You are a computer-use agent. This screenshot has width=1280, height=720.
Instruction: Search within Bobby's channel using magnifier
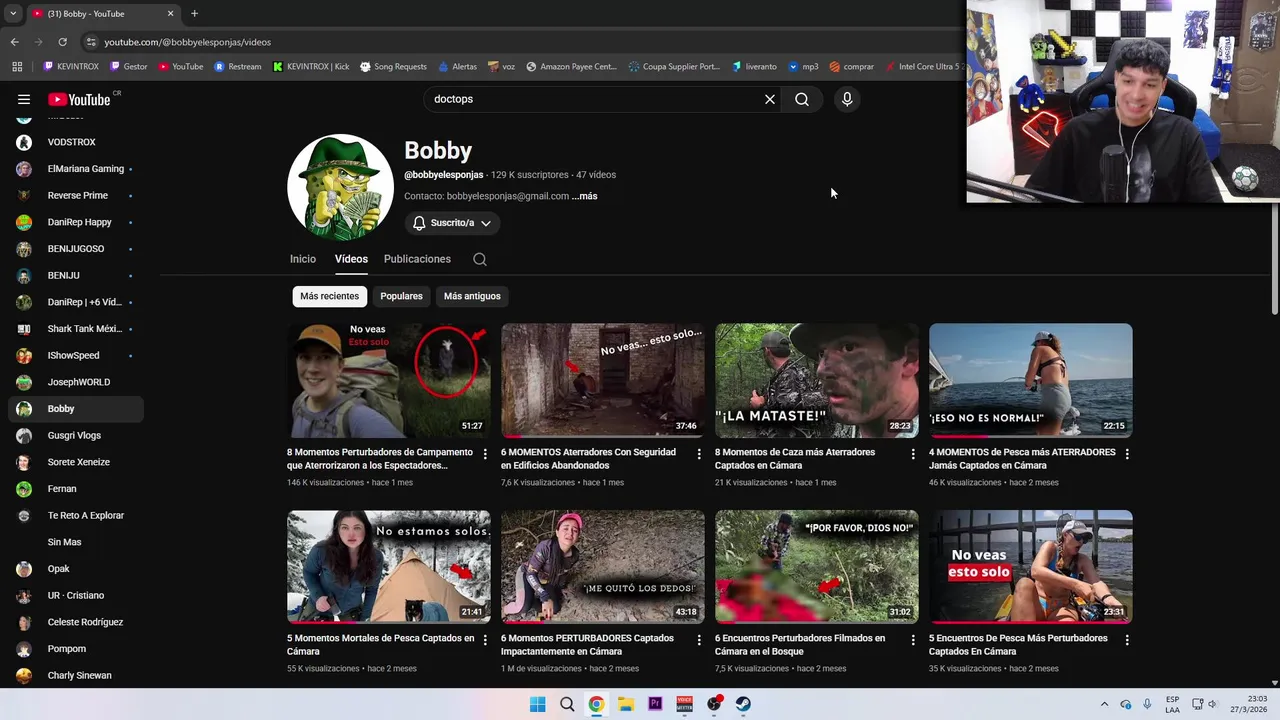480,259
